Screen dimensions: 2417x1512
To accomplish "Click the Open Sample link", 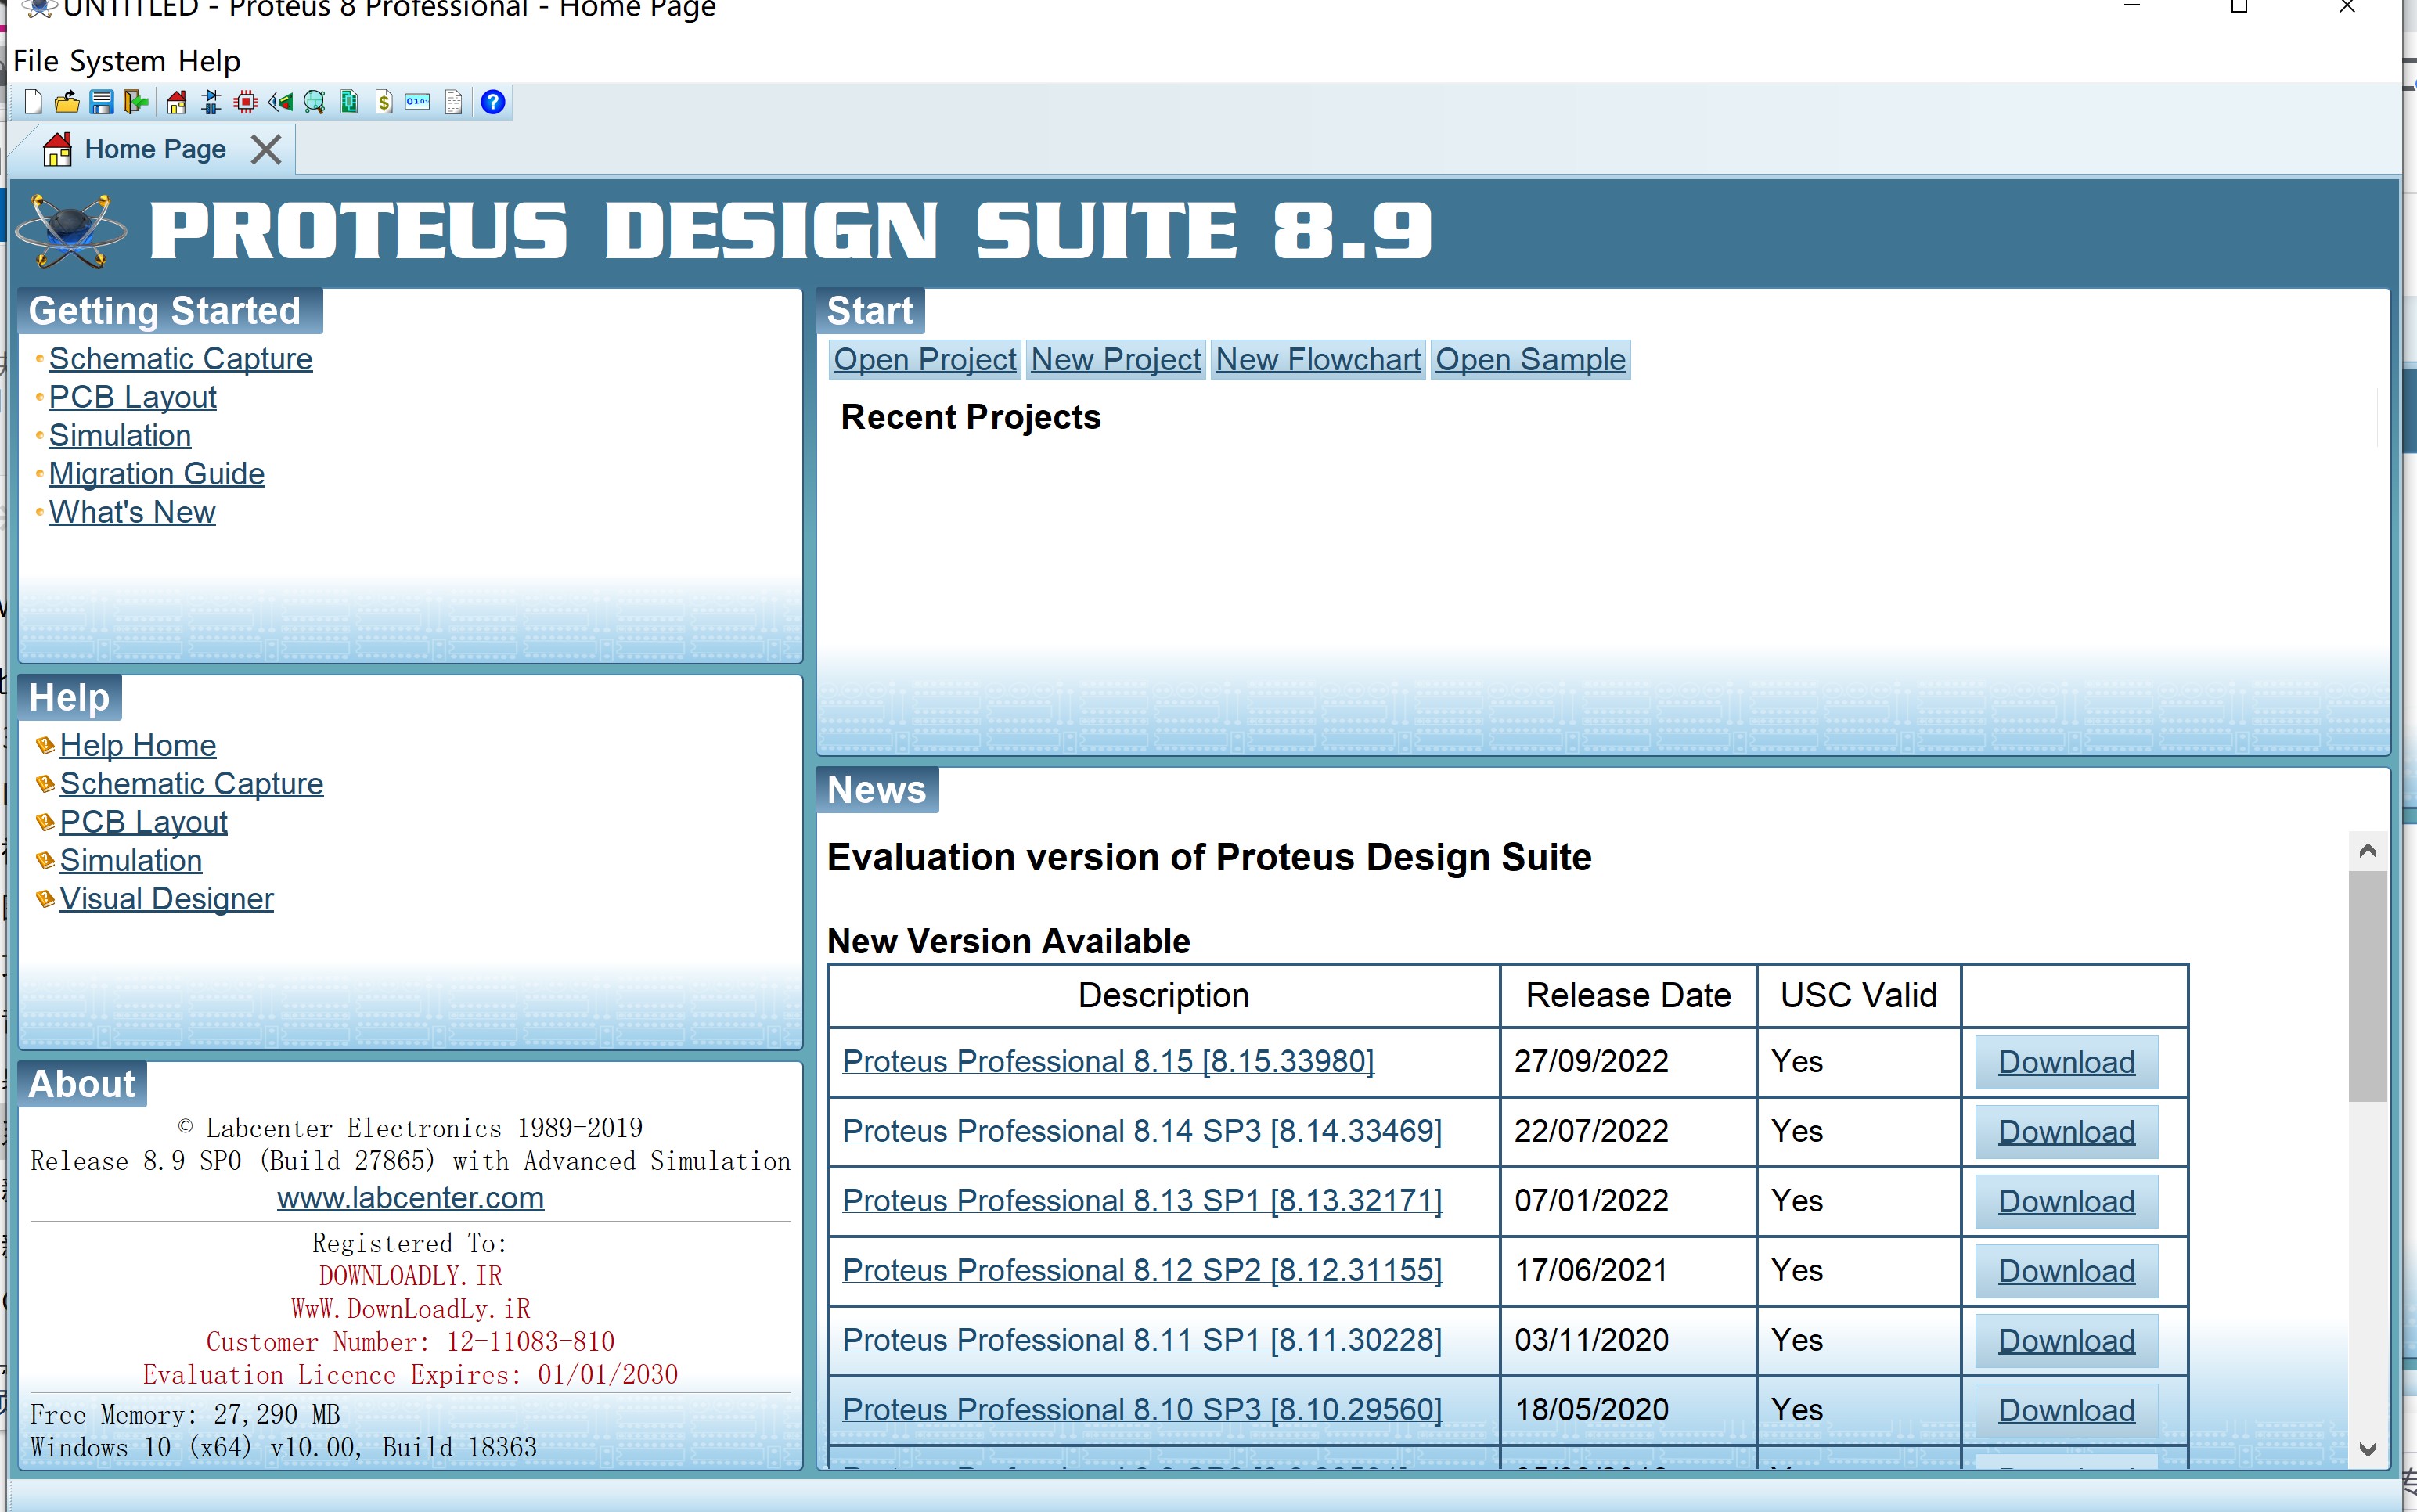I will coord(1530,359).
